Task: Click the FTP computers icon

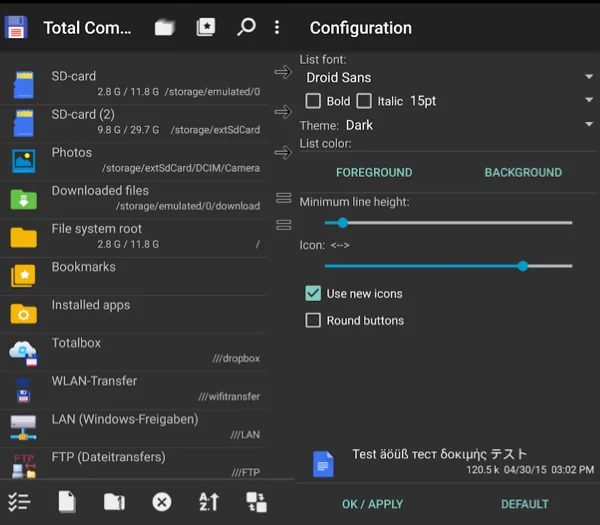Action: coord(24,466)
